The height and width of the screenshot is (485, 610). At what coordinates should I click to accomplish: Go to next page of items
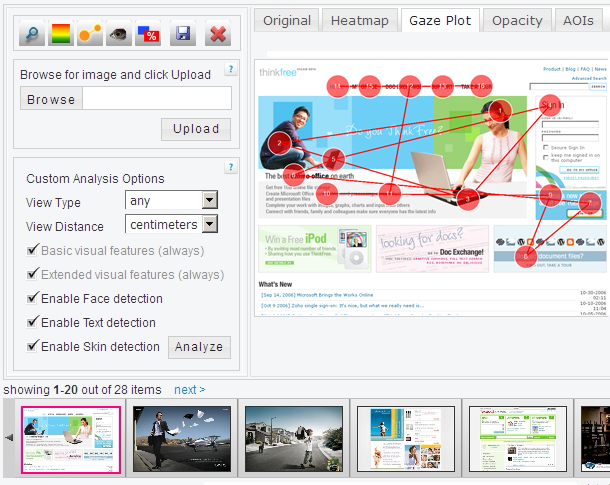pos(189,389)
